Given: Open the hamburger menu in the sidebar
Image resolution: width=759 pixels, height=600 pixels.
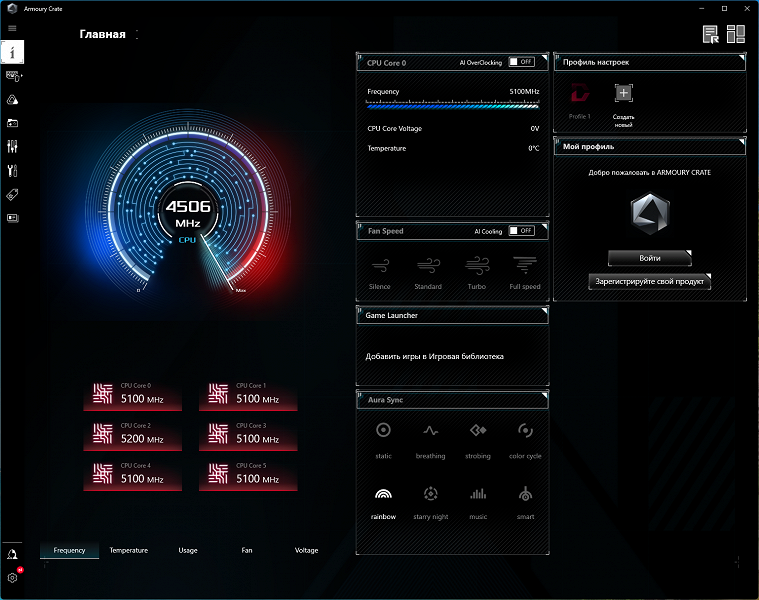Looking at the screenshot, I should click(x=12, y=28).
